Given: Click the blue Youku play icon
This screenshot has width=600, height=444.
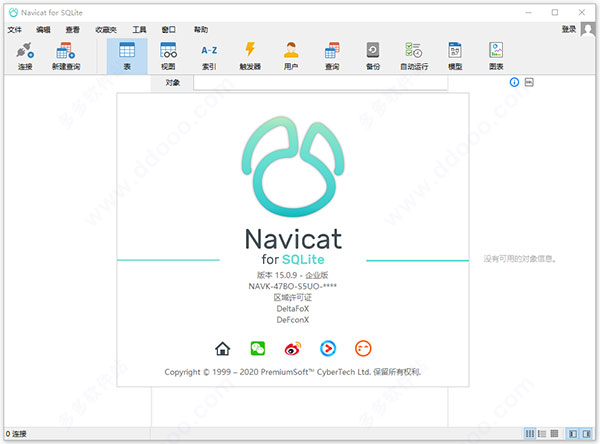Looking at the screenshot, I should pyautogui.click(x=328, y=348).
